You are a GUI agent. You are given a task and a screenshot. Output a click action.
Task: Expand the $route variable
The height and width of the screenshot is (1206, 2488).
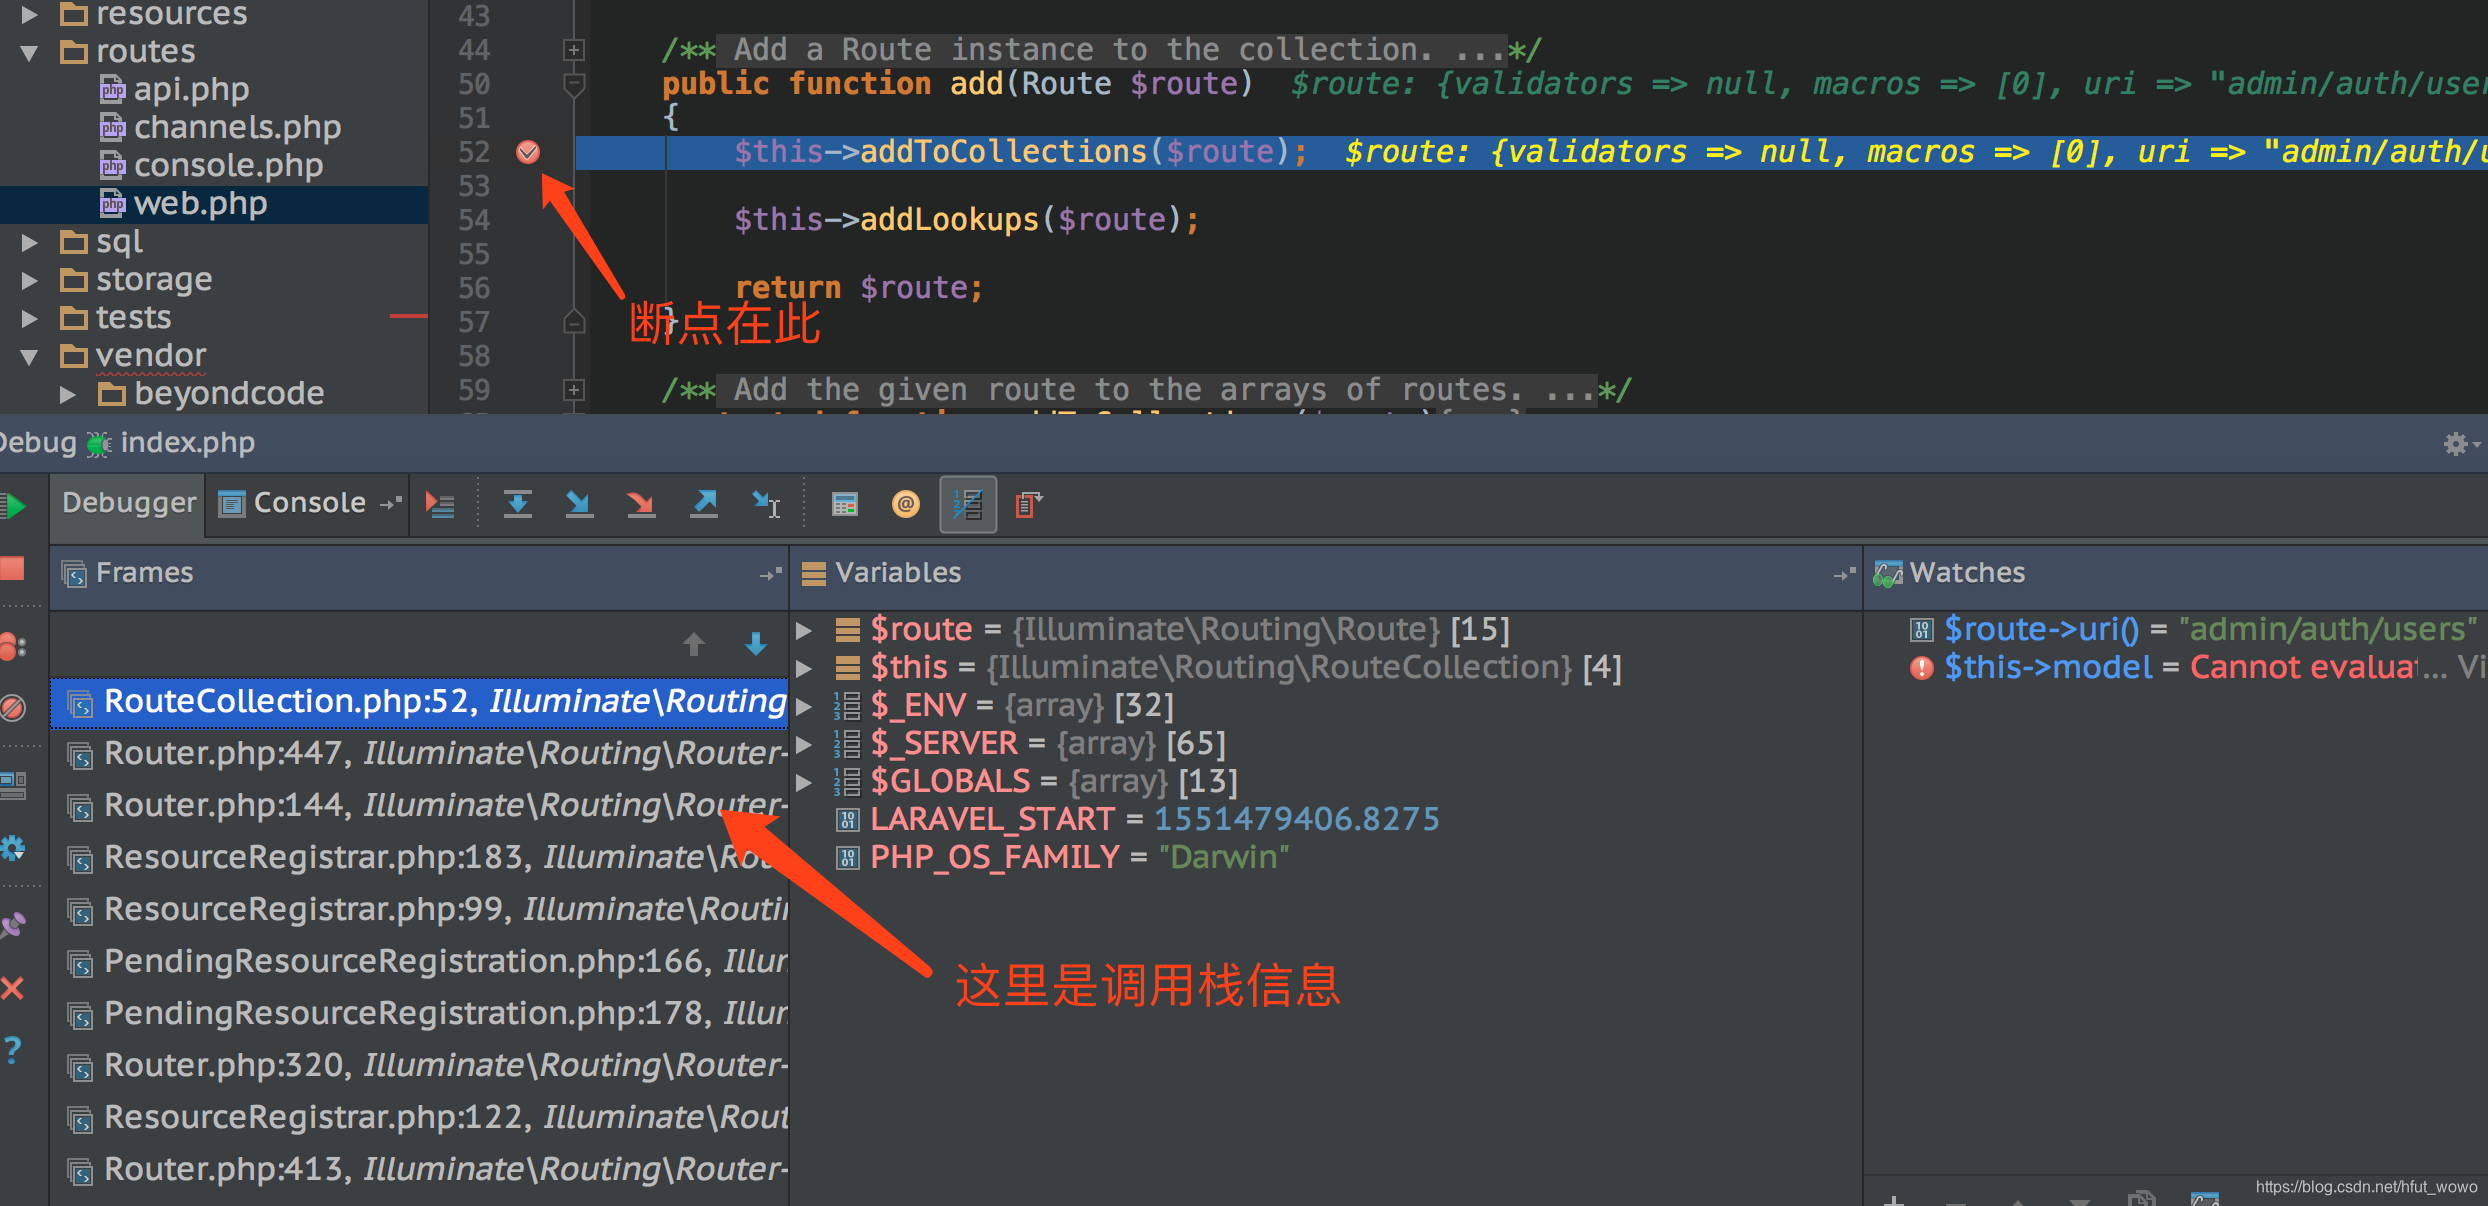(x=804, y=630)
